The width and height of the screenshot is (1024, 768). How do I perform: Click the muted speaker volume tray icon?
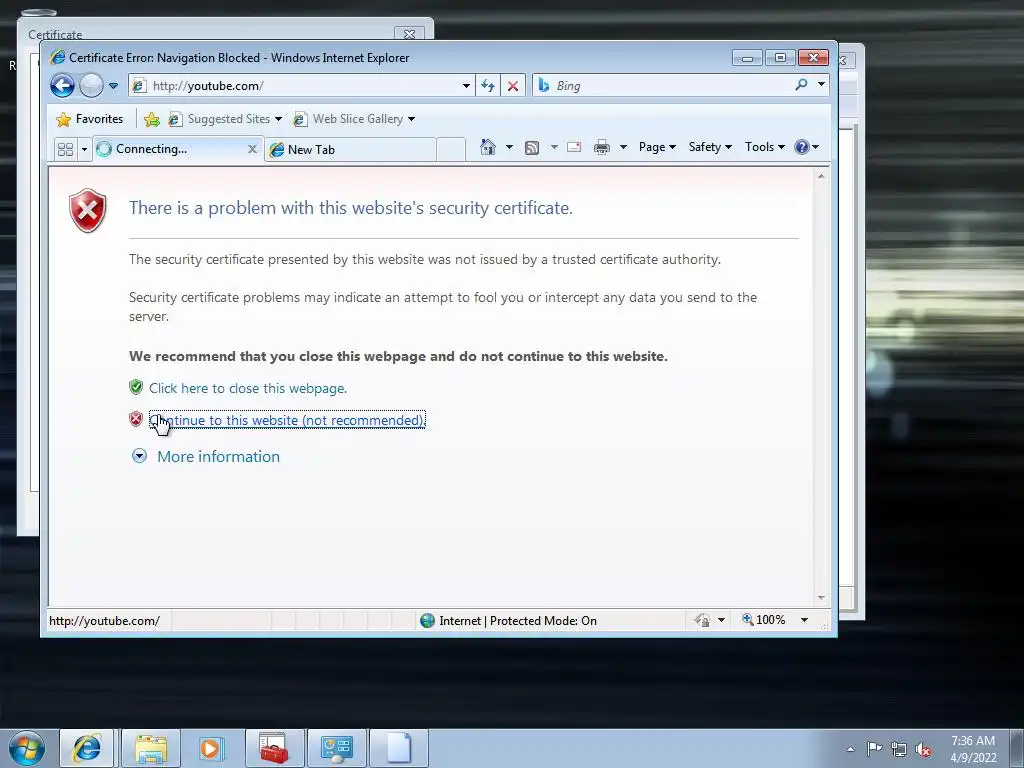click(923, 749)
